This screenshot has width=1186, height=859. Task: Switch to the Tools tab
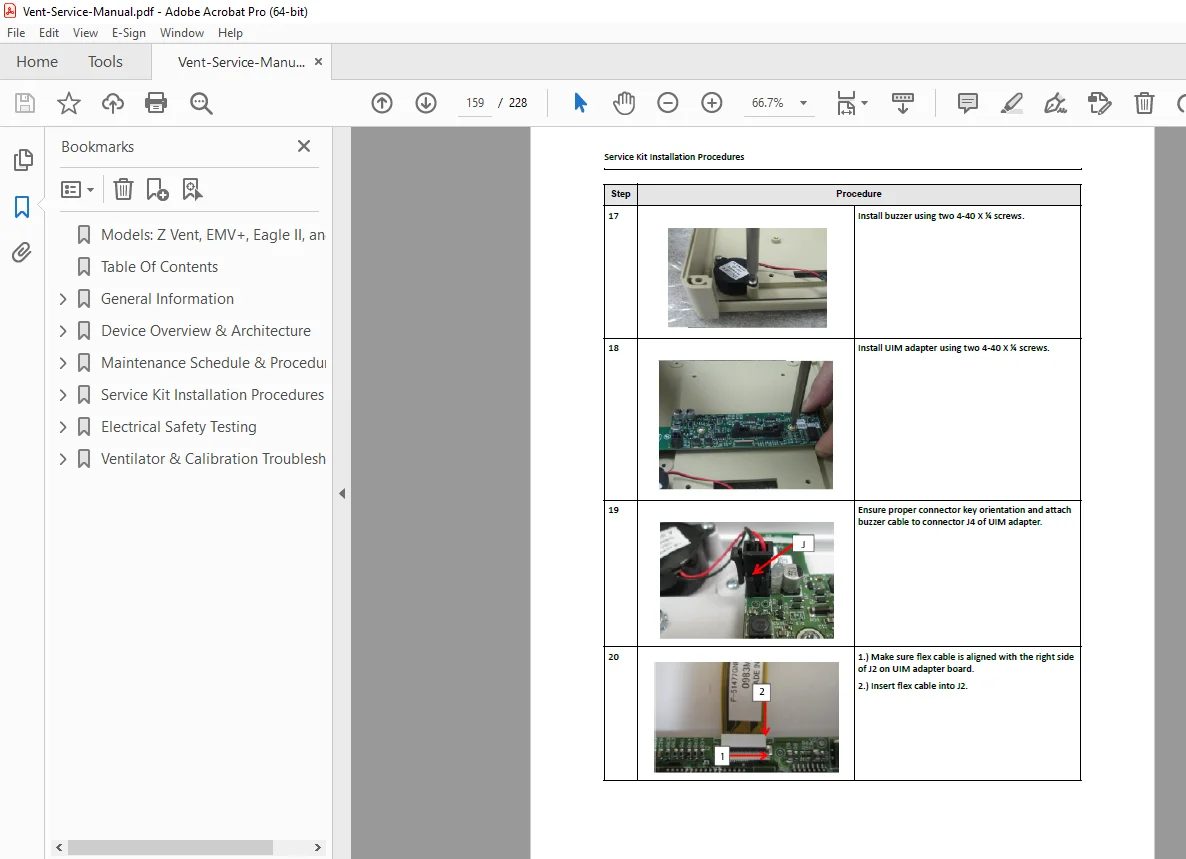coord(105,62)
